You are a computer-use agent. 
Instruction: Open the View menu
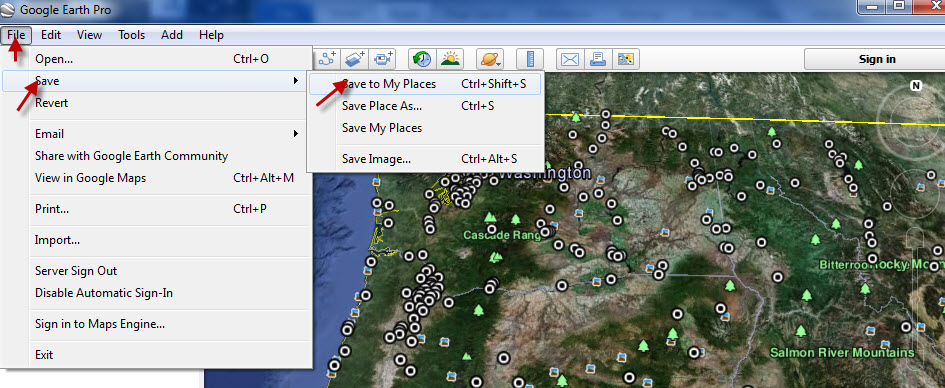[89, 35]
